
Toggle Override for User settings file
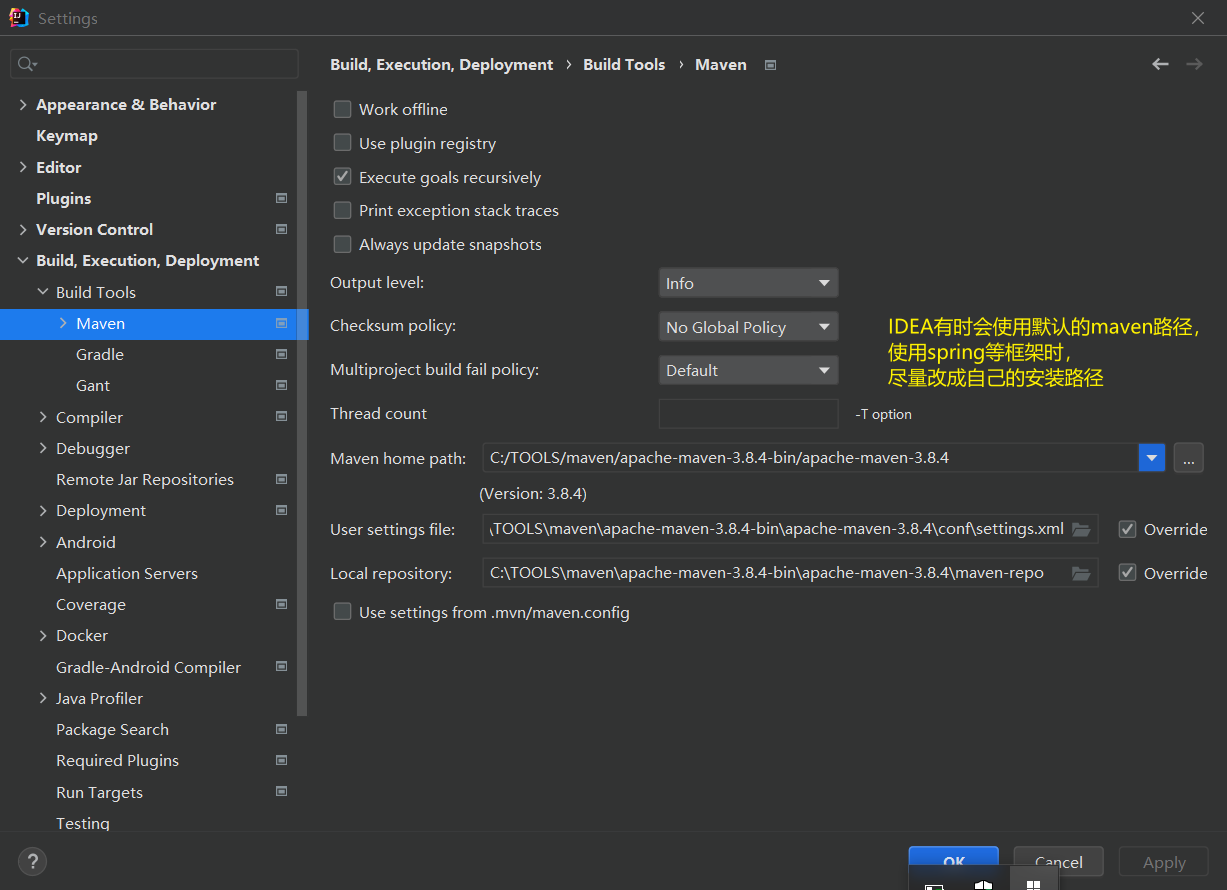coord(1127,529)
